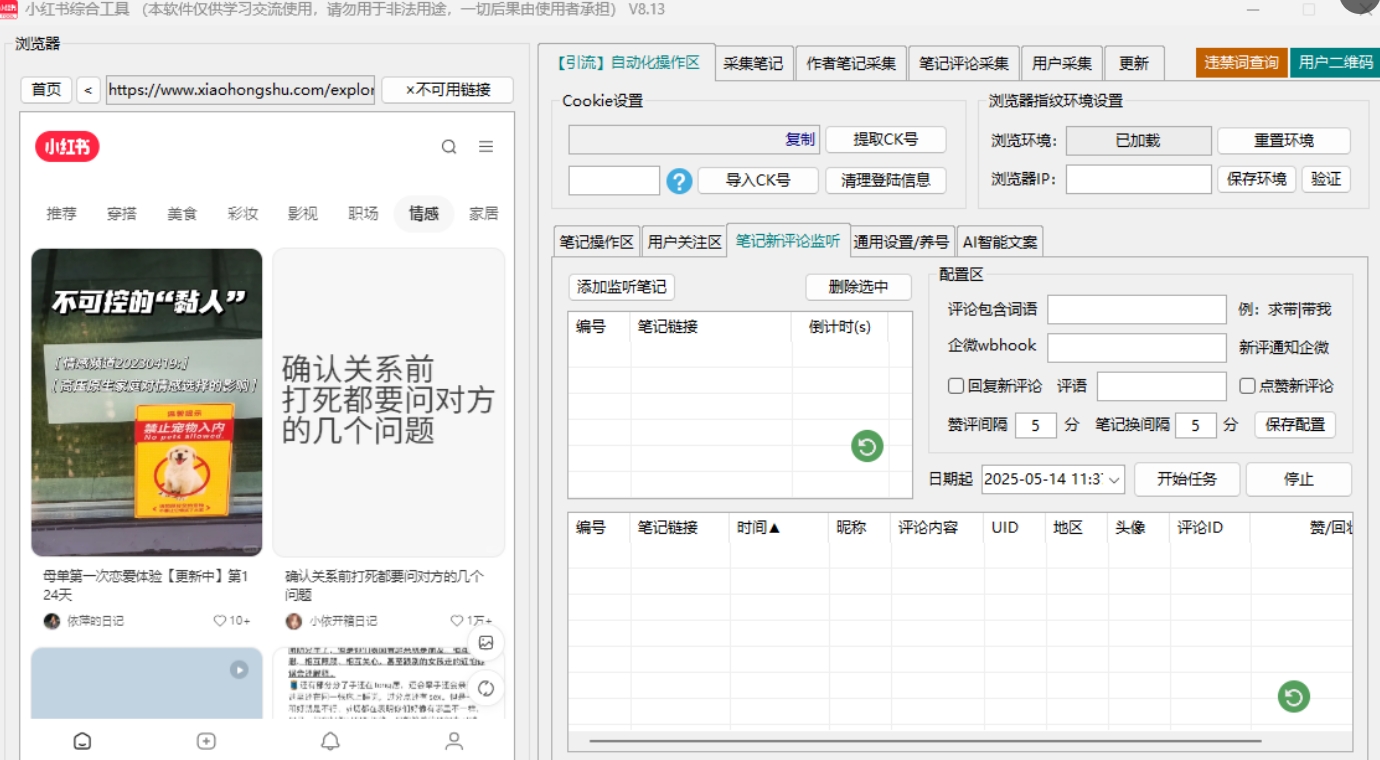This screenshot has height=760, width=1380.
Task: Click the search magnifier icon in Xiaohongshu
Action: click(449, 147)
